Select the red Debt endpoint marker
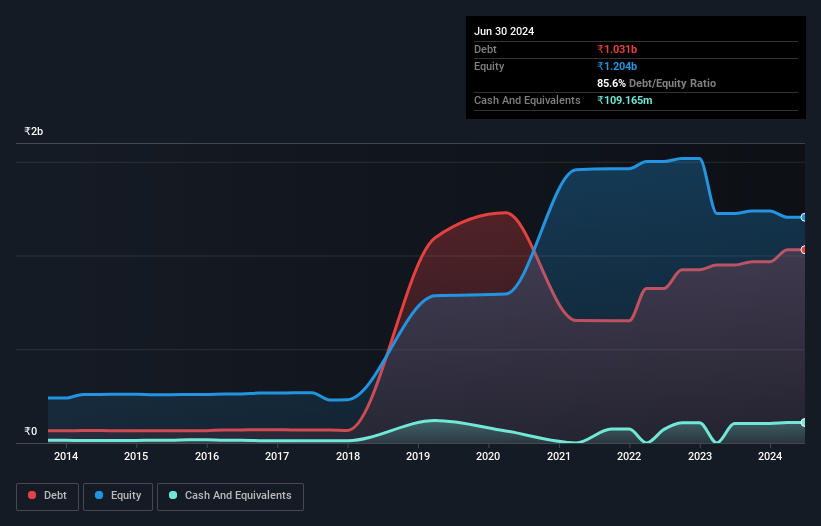Image resolution: width=821 pixels, height=526 pixels. [804, 250]
